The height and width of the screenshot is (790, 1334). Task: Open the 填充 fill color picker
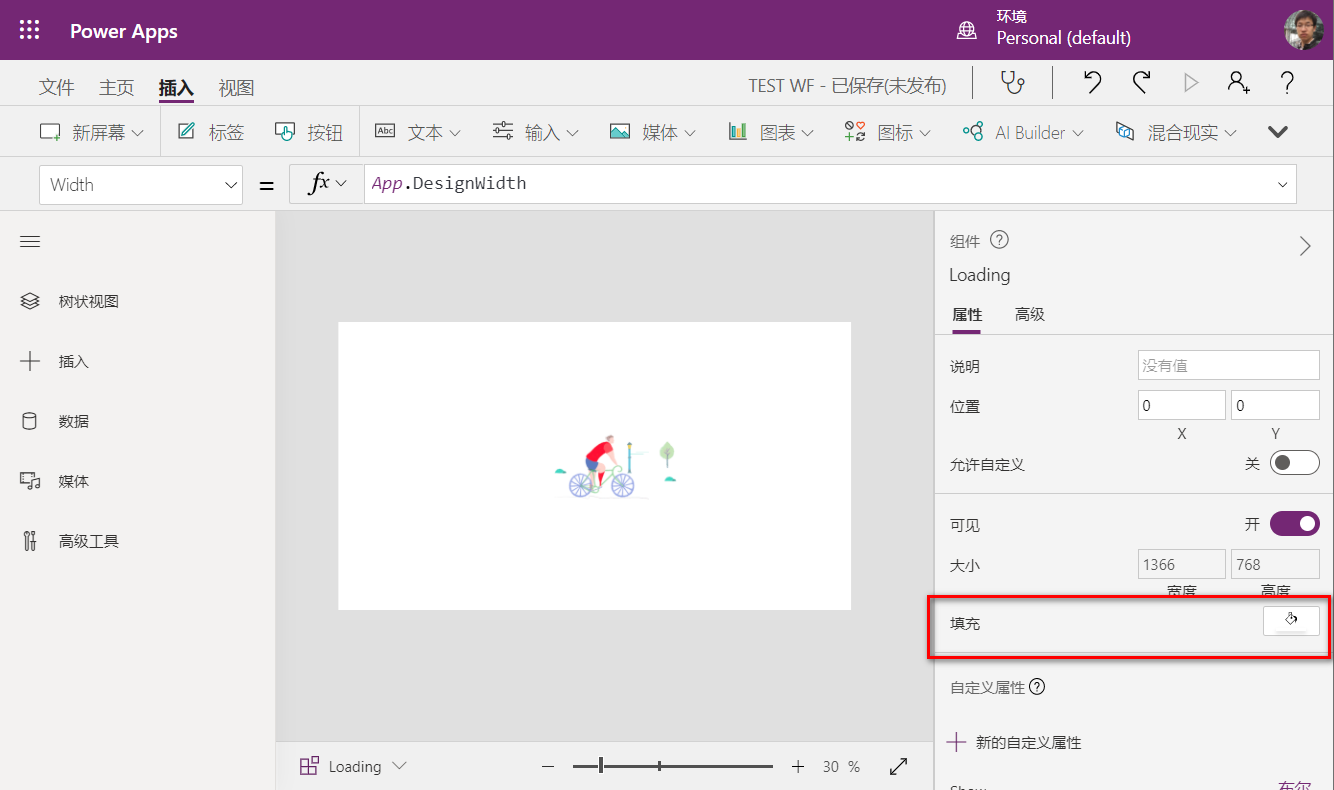click(x=1291, y=621)
